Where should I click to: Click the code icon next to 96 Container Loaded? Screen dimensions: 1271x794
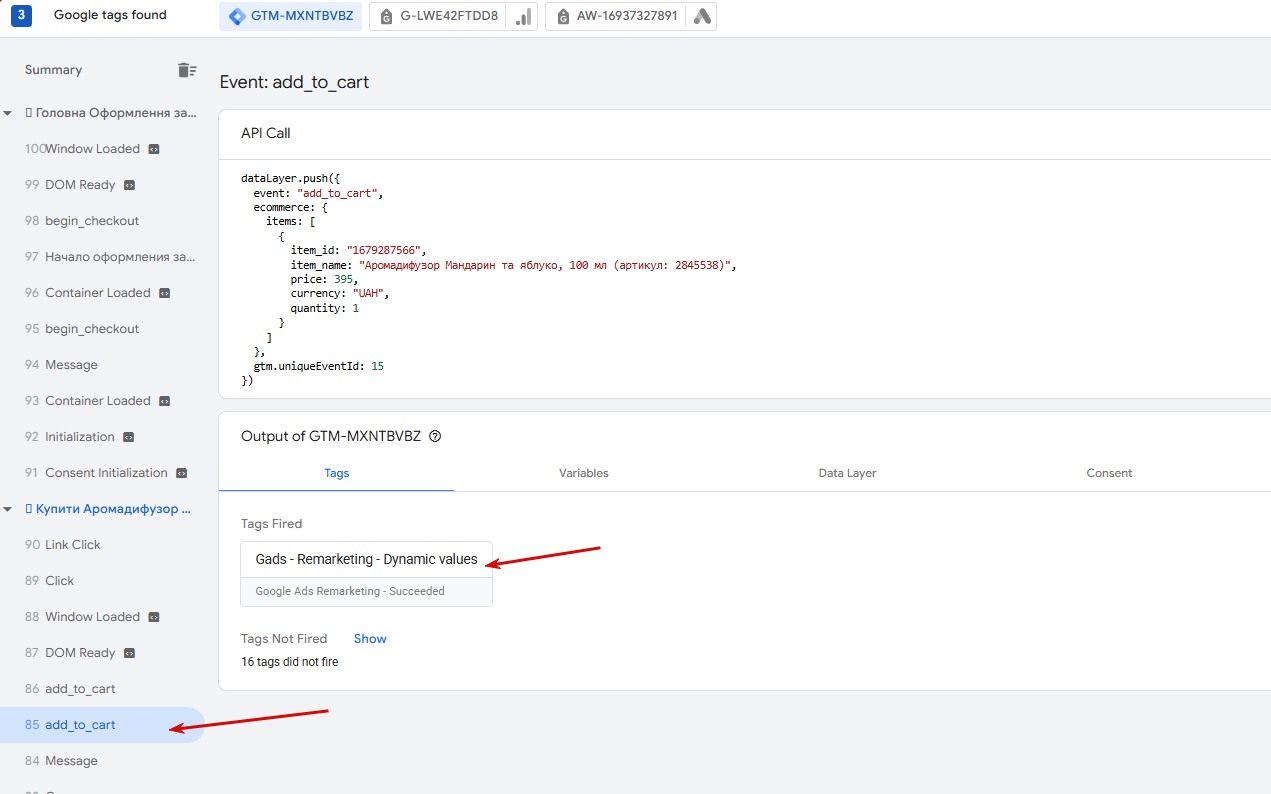click(x=165, y=293)
